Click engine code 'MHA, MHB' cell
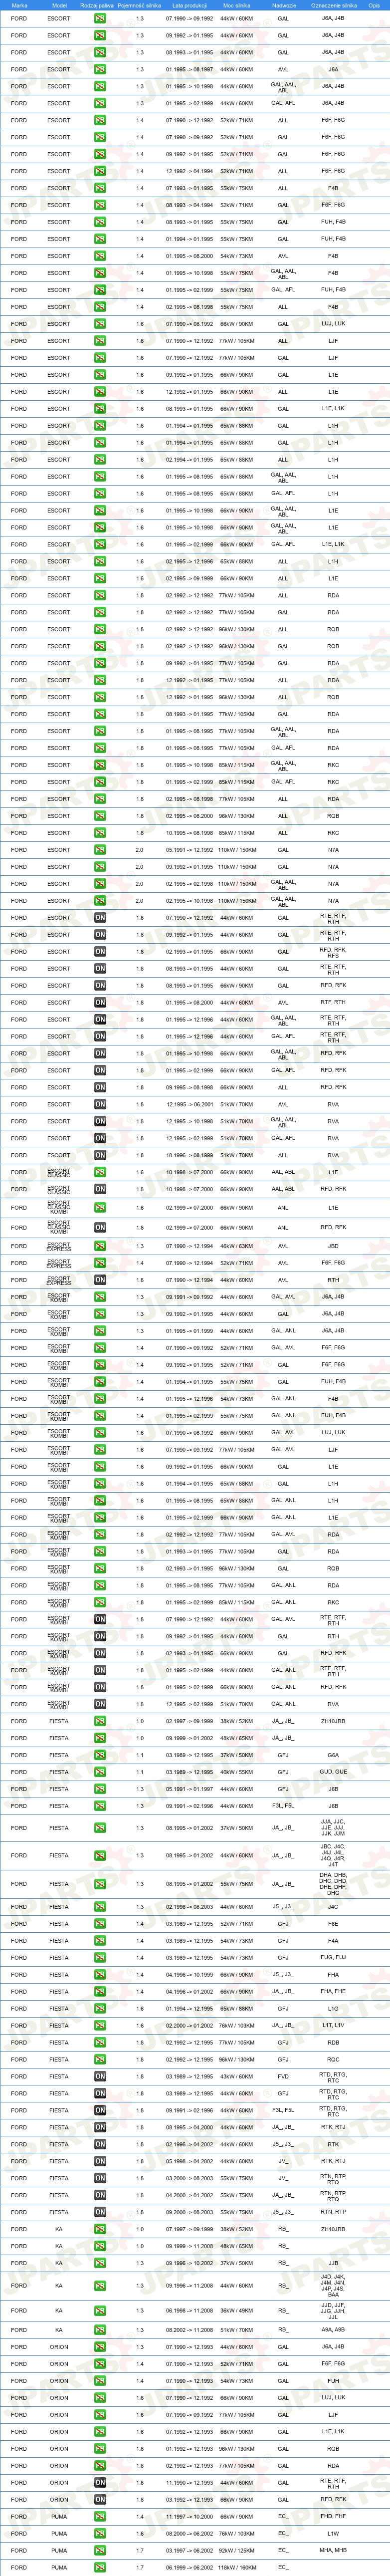 pyautogui.click(x=333, y=2551)
